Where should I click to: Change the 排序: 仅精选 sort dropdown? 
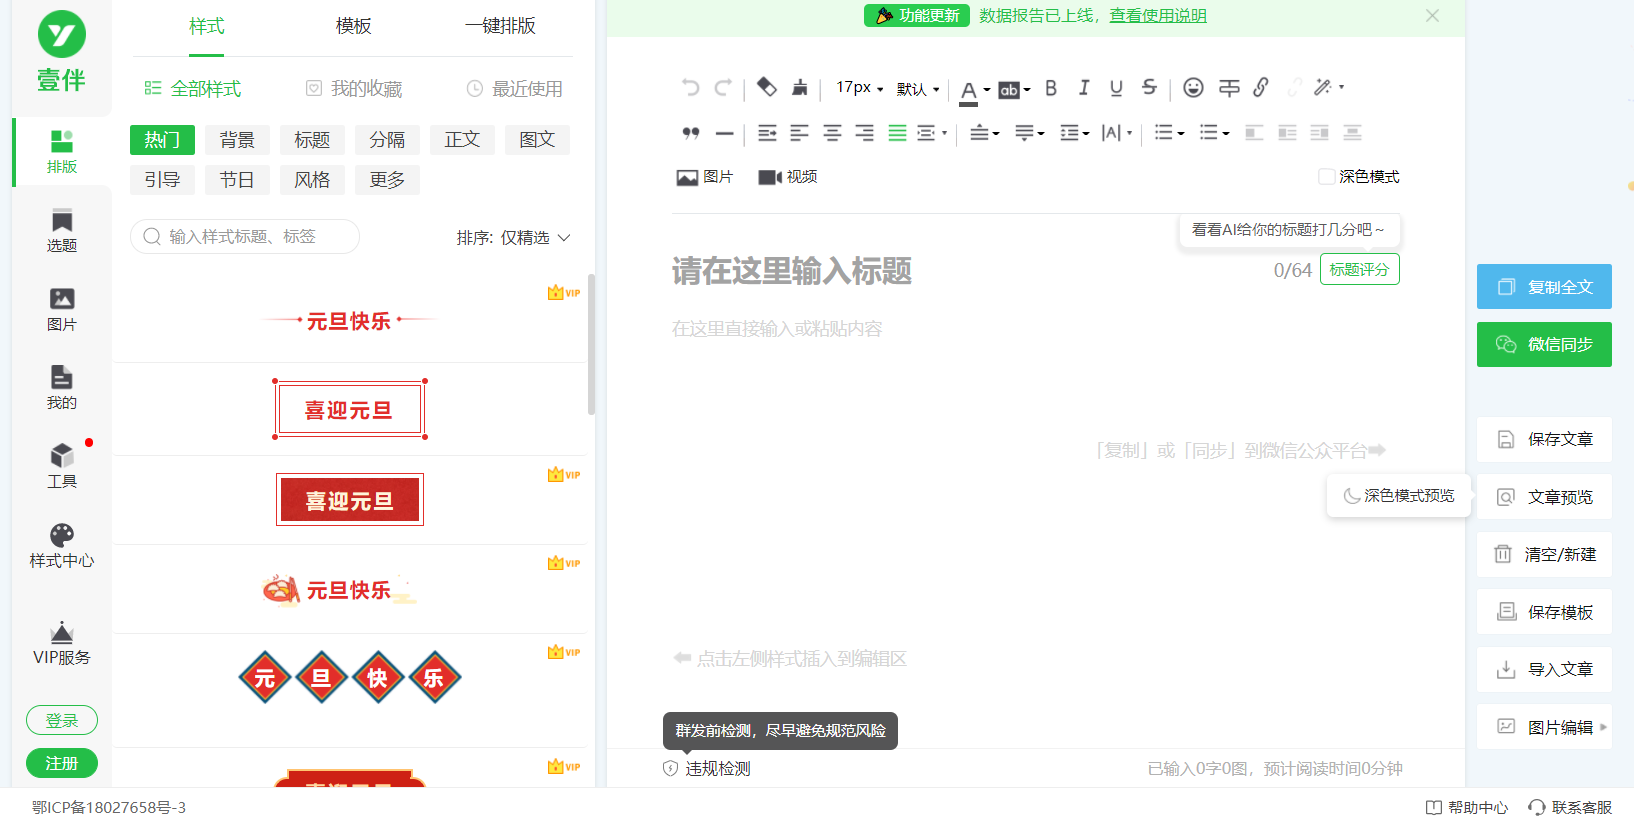coord(513,238)
